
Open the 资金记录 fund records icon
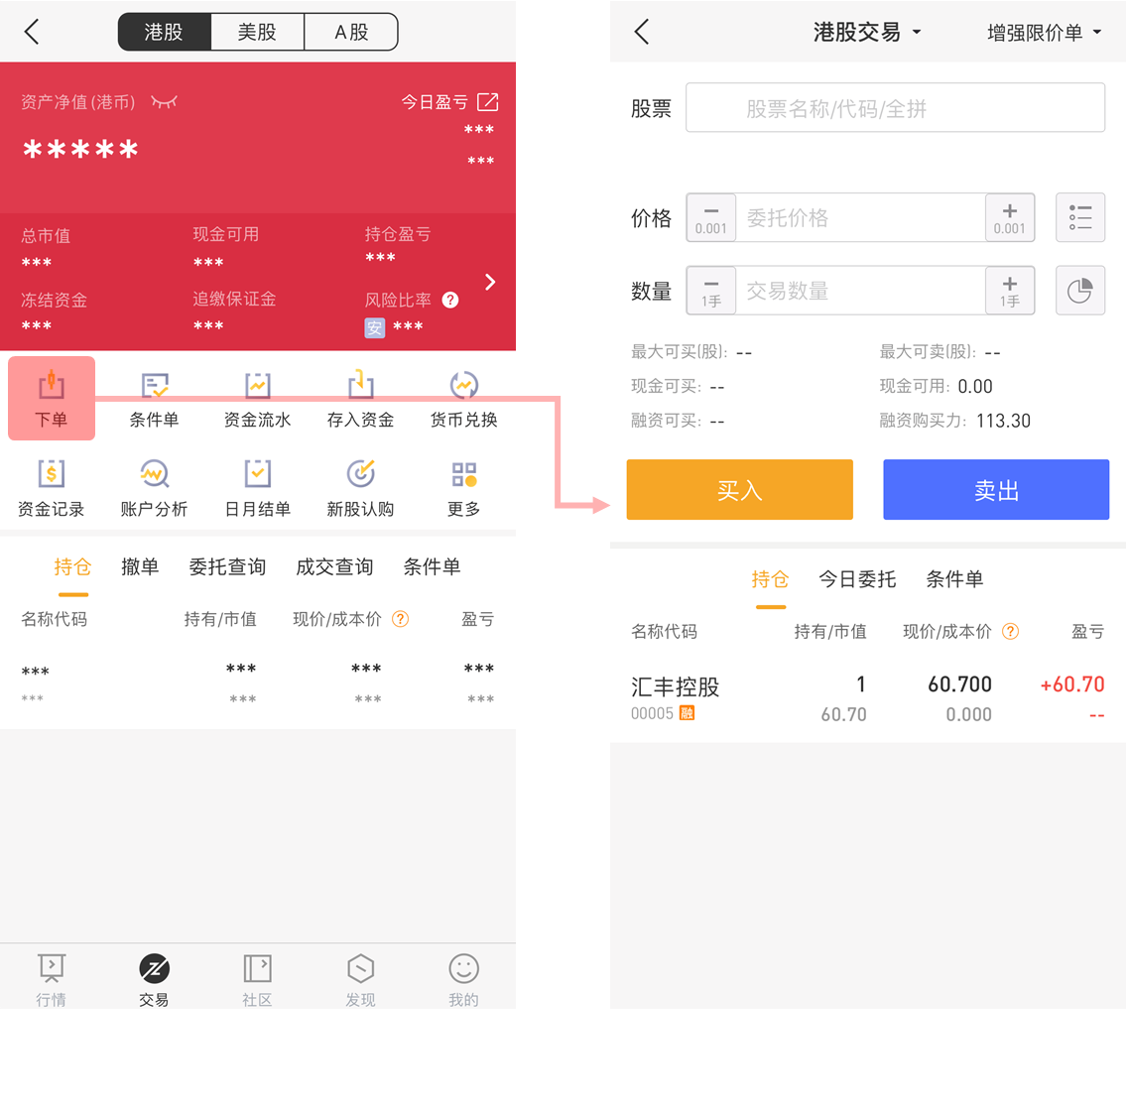click(x=51, y=488)
